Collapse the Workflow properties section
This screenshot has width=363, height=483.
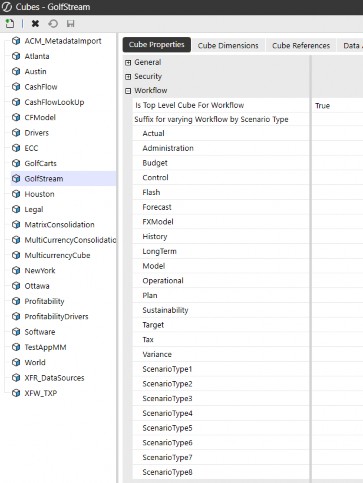click(128, 91)
